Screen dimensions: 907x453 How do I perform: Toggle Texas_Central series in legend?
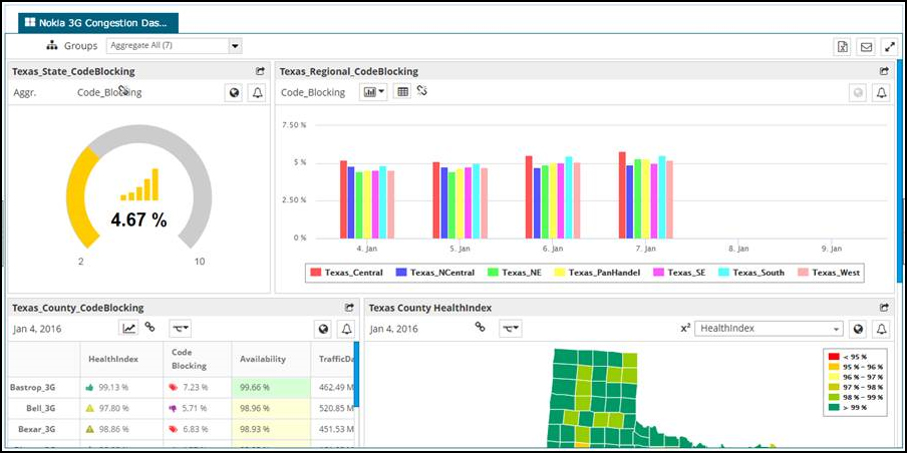346,272
